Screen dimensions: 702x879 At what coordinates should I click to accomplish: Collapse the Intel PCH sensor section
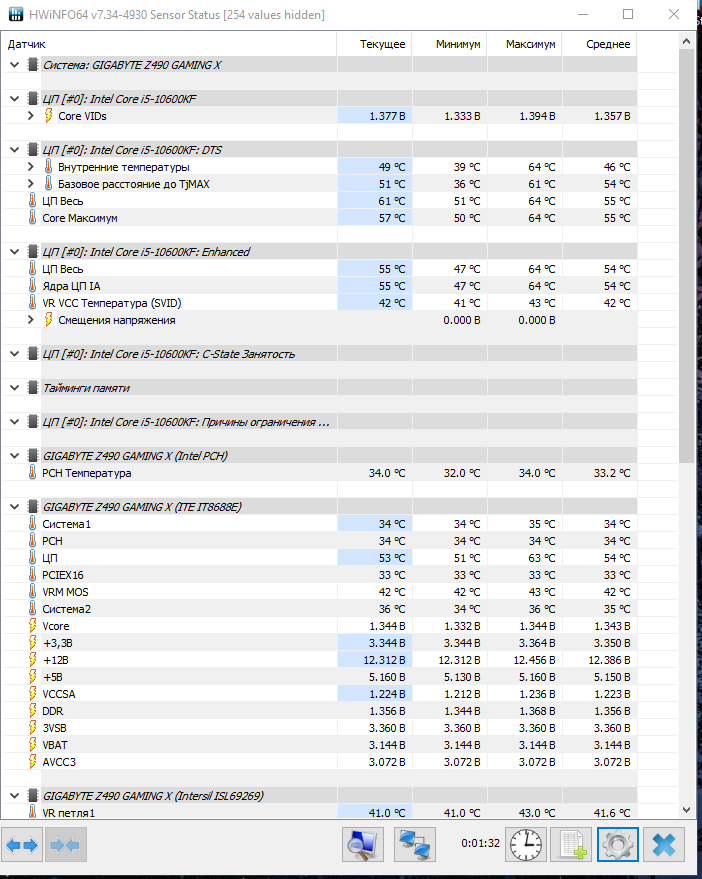pyautogui.click(x=15, y=456)
